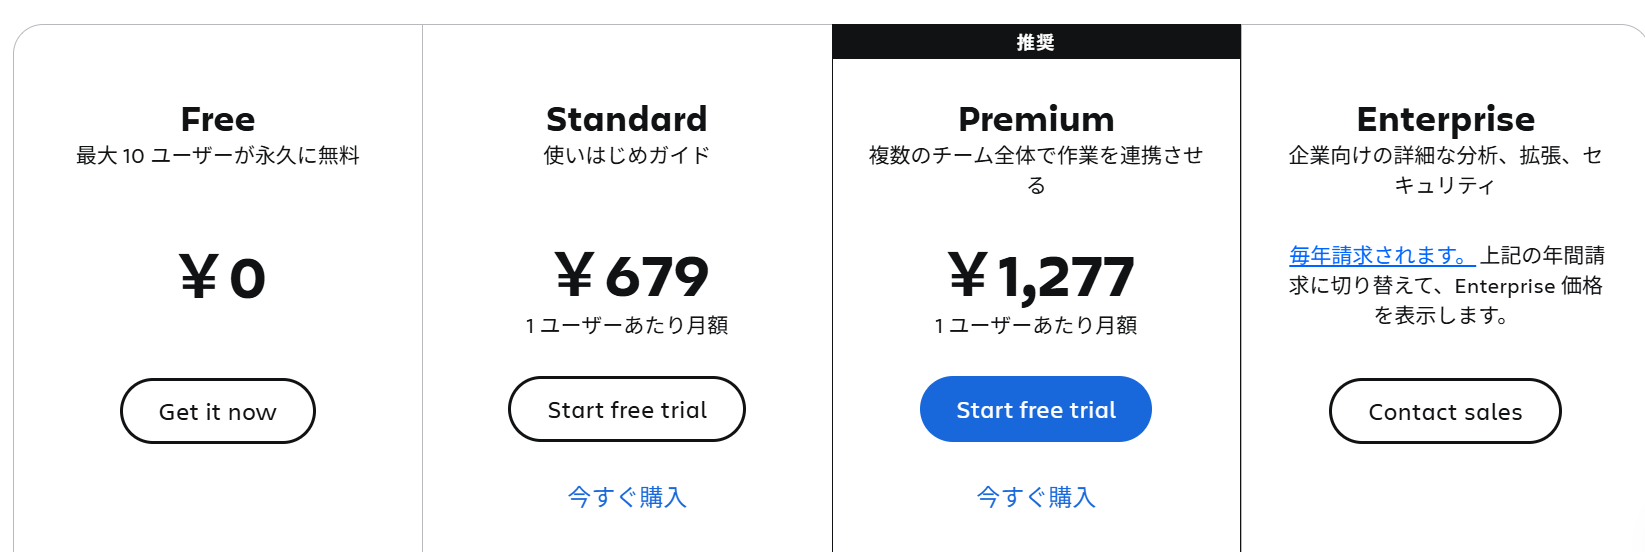Click the black 推奨 banner above Premium
The width and height of the screenshot is (1645, 552).
pyautogui.click(x=1036, y=42)
